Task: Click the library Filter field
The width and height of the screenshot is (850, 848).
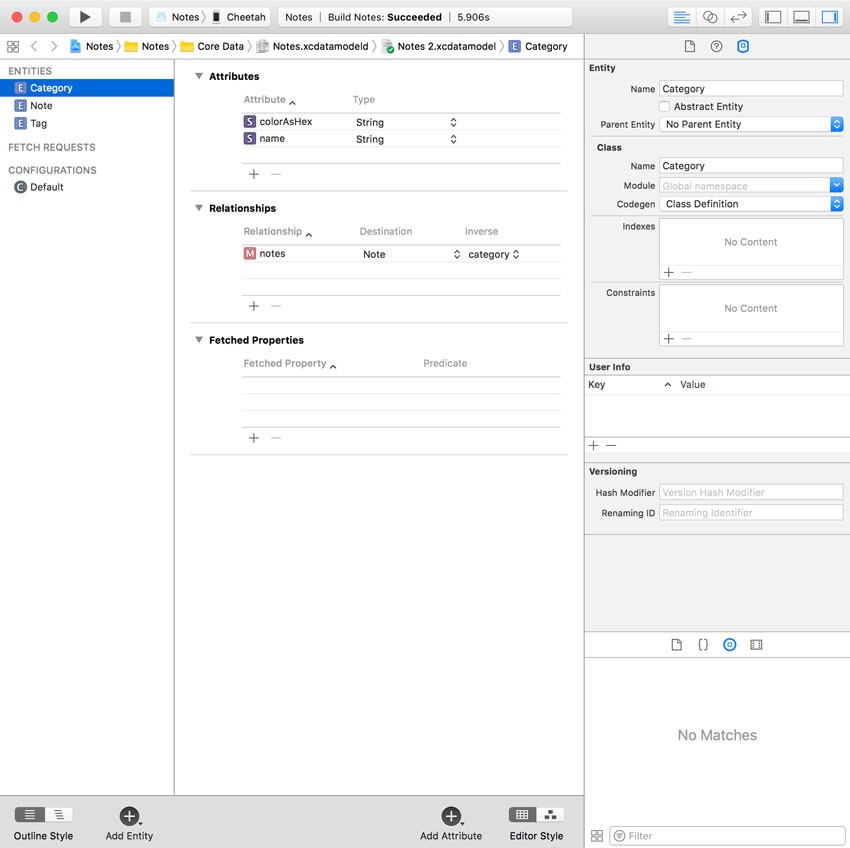Action: [x=727, y=836]
